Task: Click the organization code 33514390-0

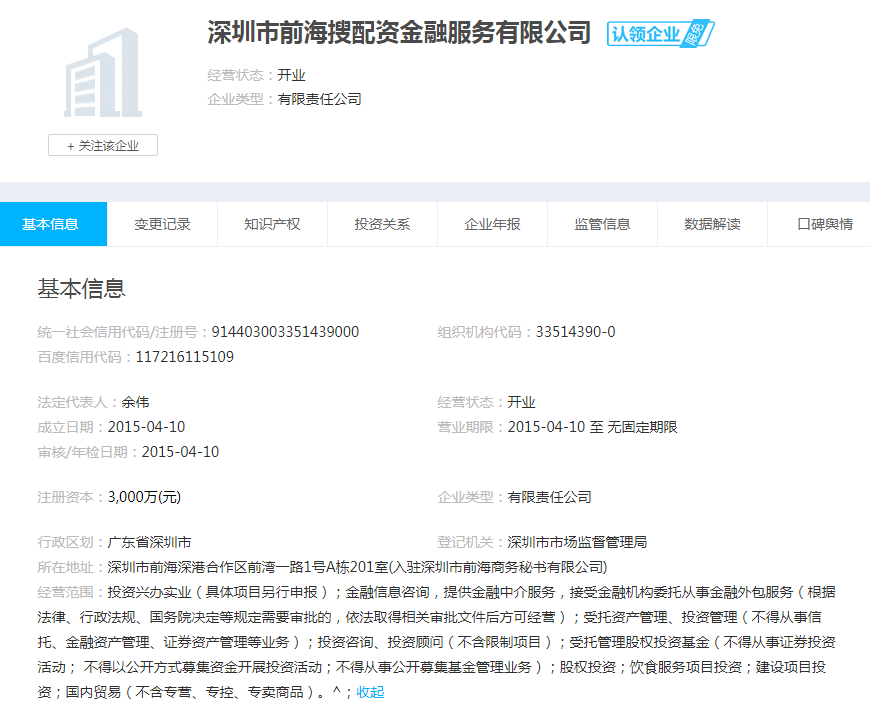Action: (x=575, y=332)
